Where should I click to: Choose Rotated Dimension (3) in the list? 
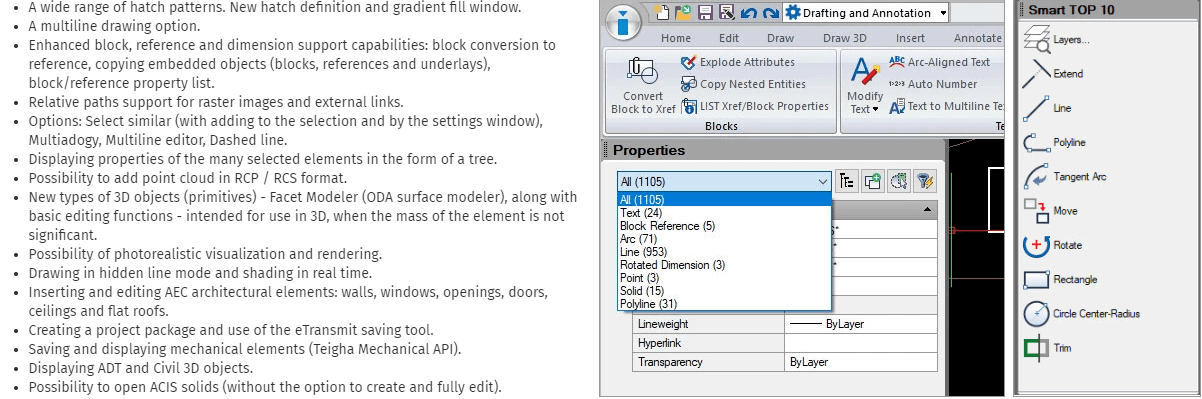coord(724,265)
